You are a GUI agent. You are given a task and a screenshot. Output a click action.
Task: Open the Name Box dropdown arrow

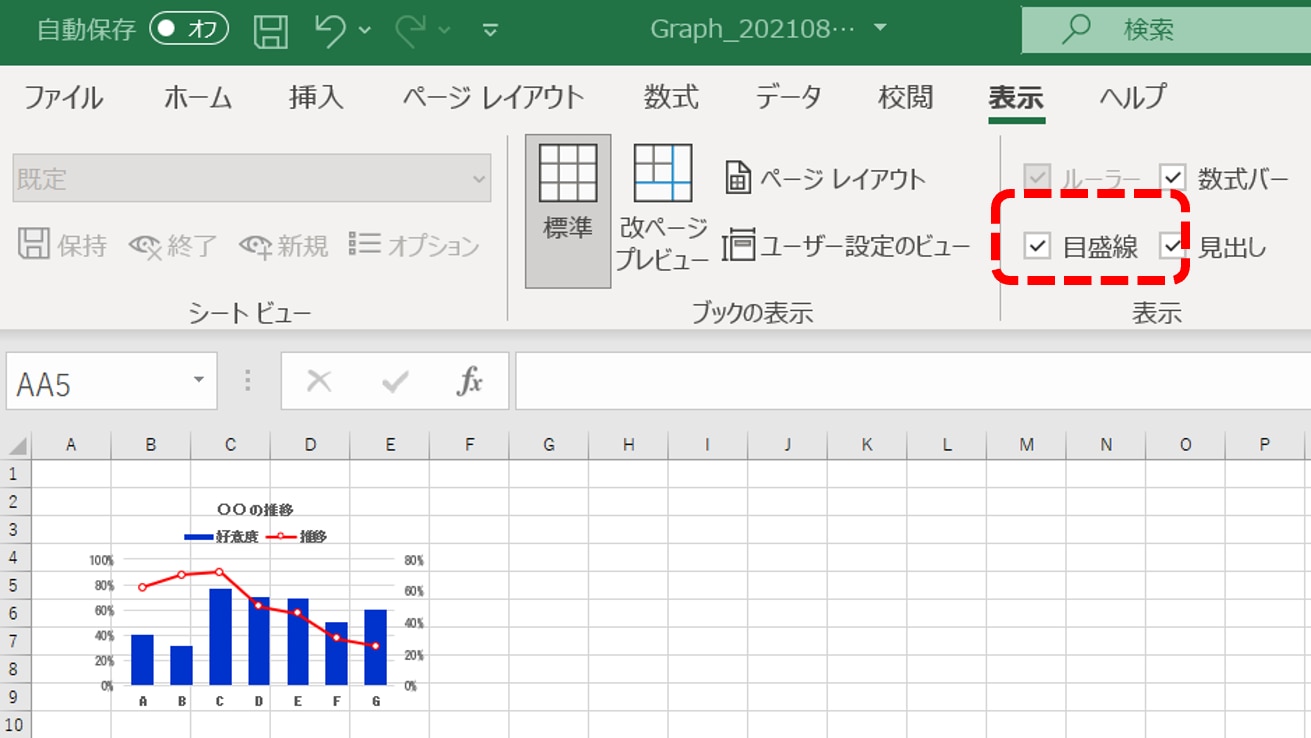pos(199,381)
